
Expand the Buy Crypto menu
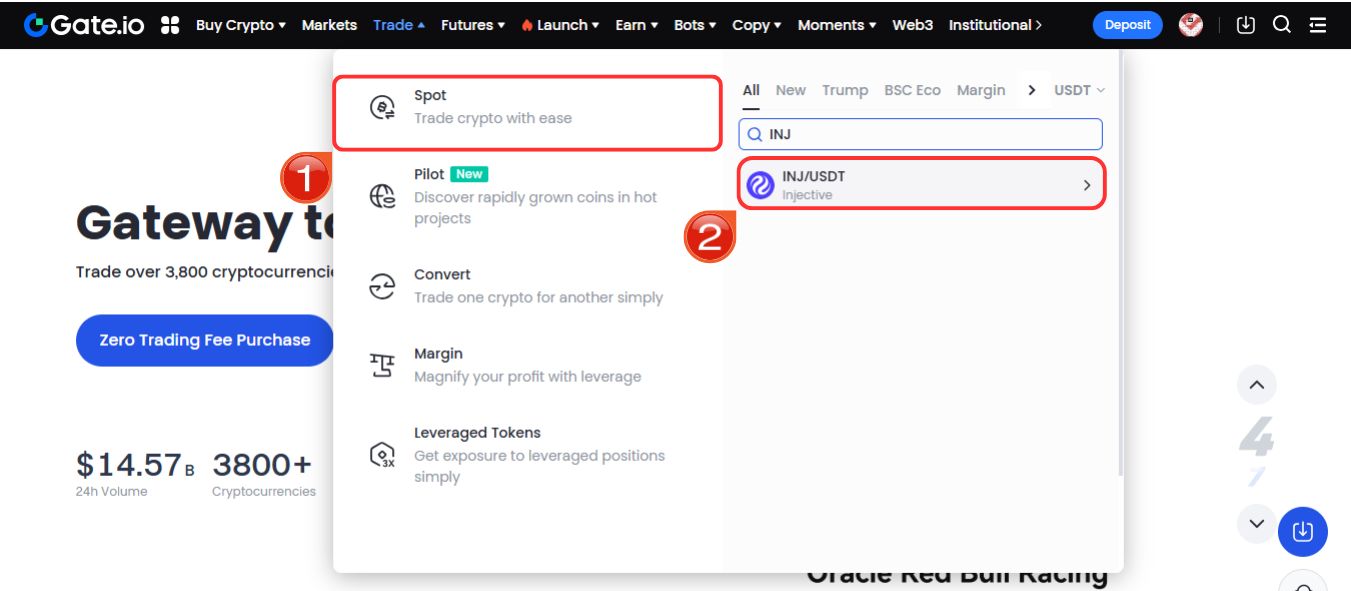point(241,25)
